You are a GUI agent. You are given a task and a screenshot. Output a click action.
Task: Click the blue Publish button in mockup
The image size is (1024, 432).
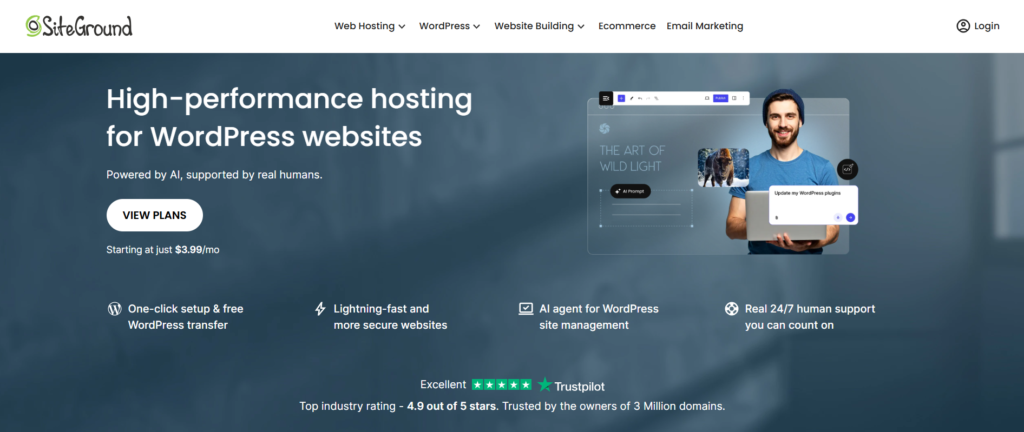720,98
